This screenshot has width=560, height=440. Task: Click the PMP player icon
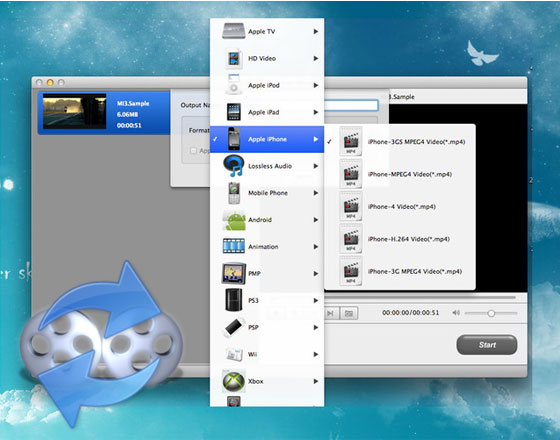234,273
